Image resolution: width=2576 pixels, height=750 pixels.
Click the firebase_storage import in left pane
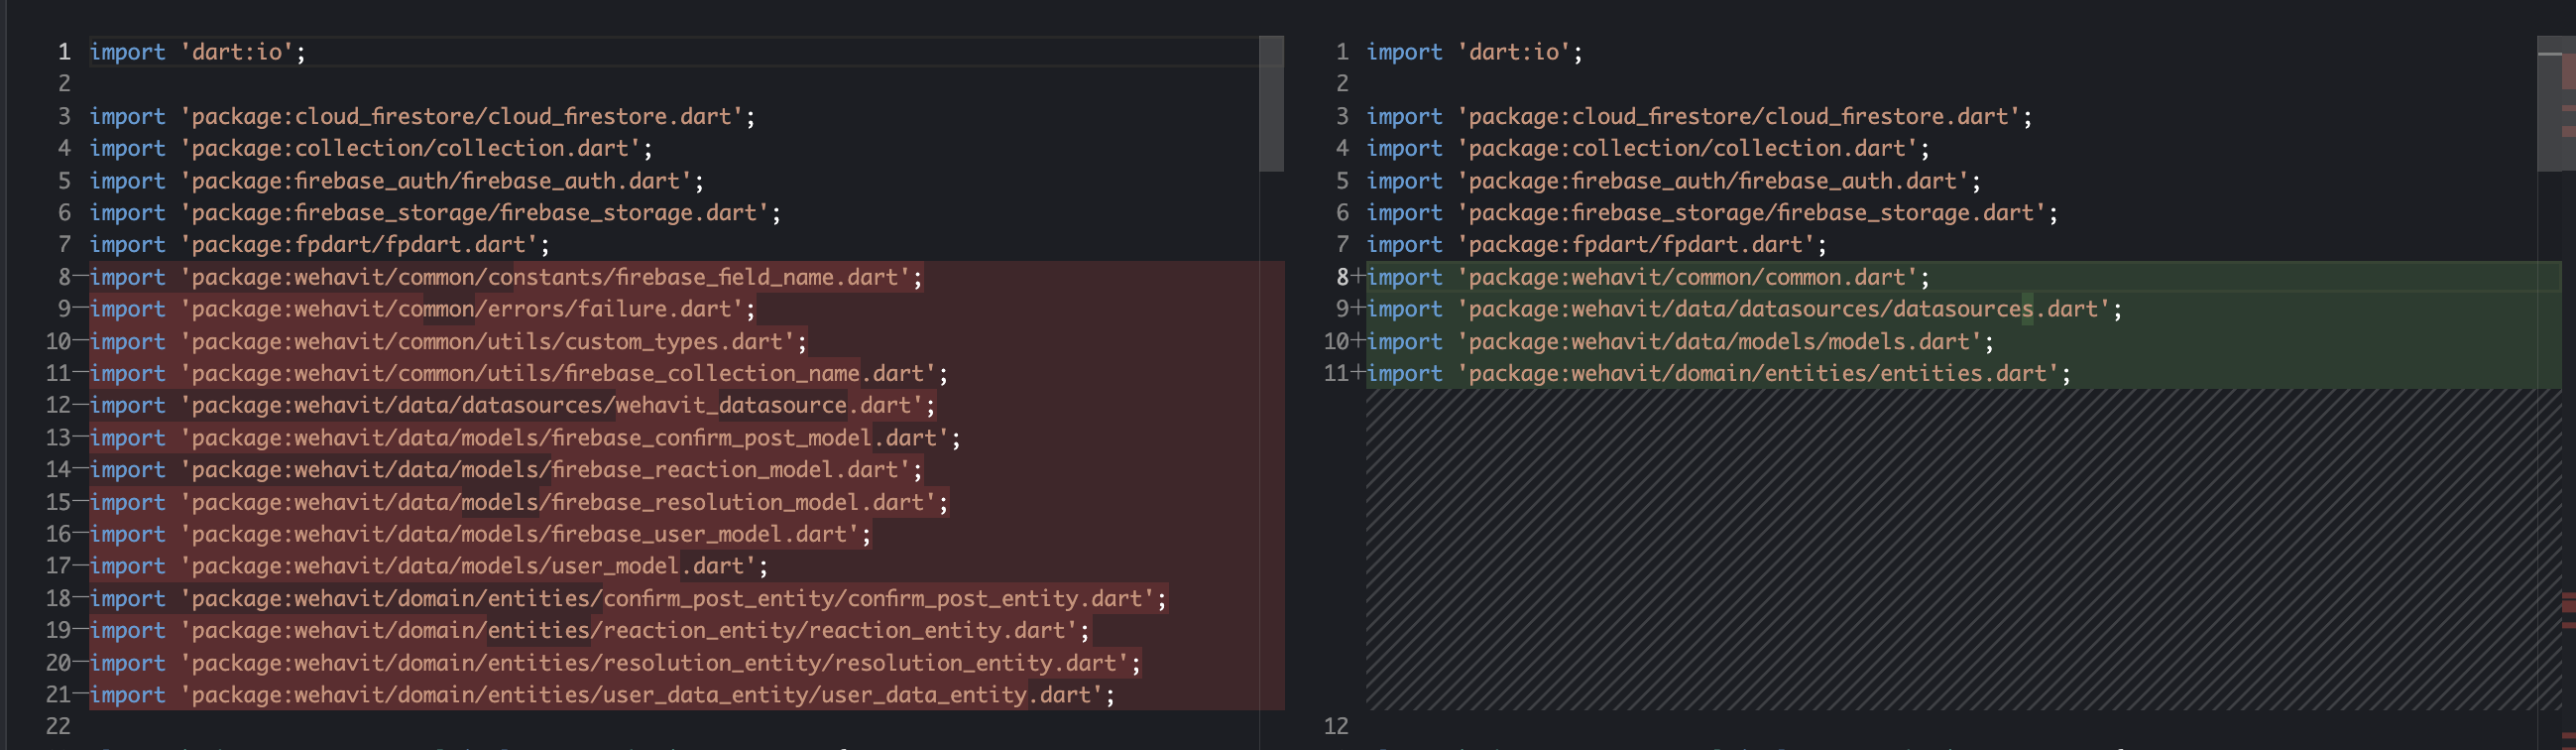[435, 213]
